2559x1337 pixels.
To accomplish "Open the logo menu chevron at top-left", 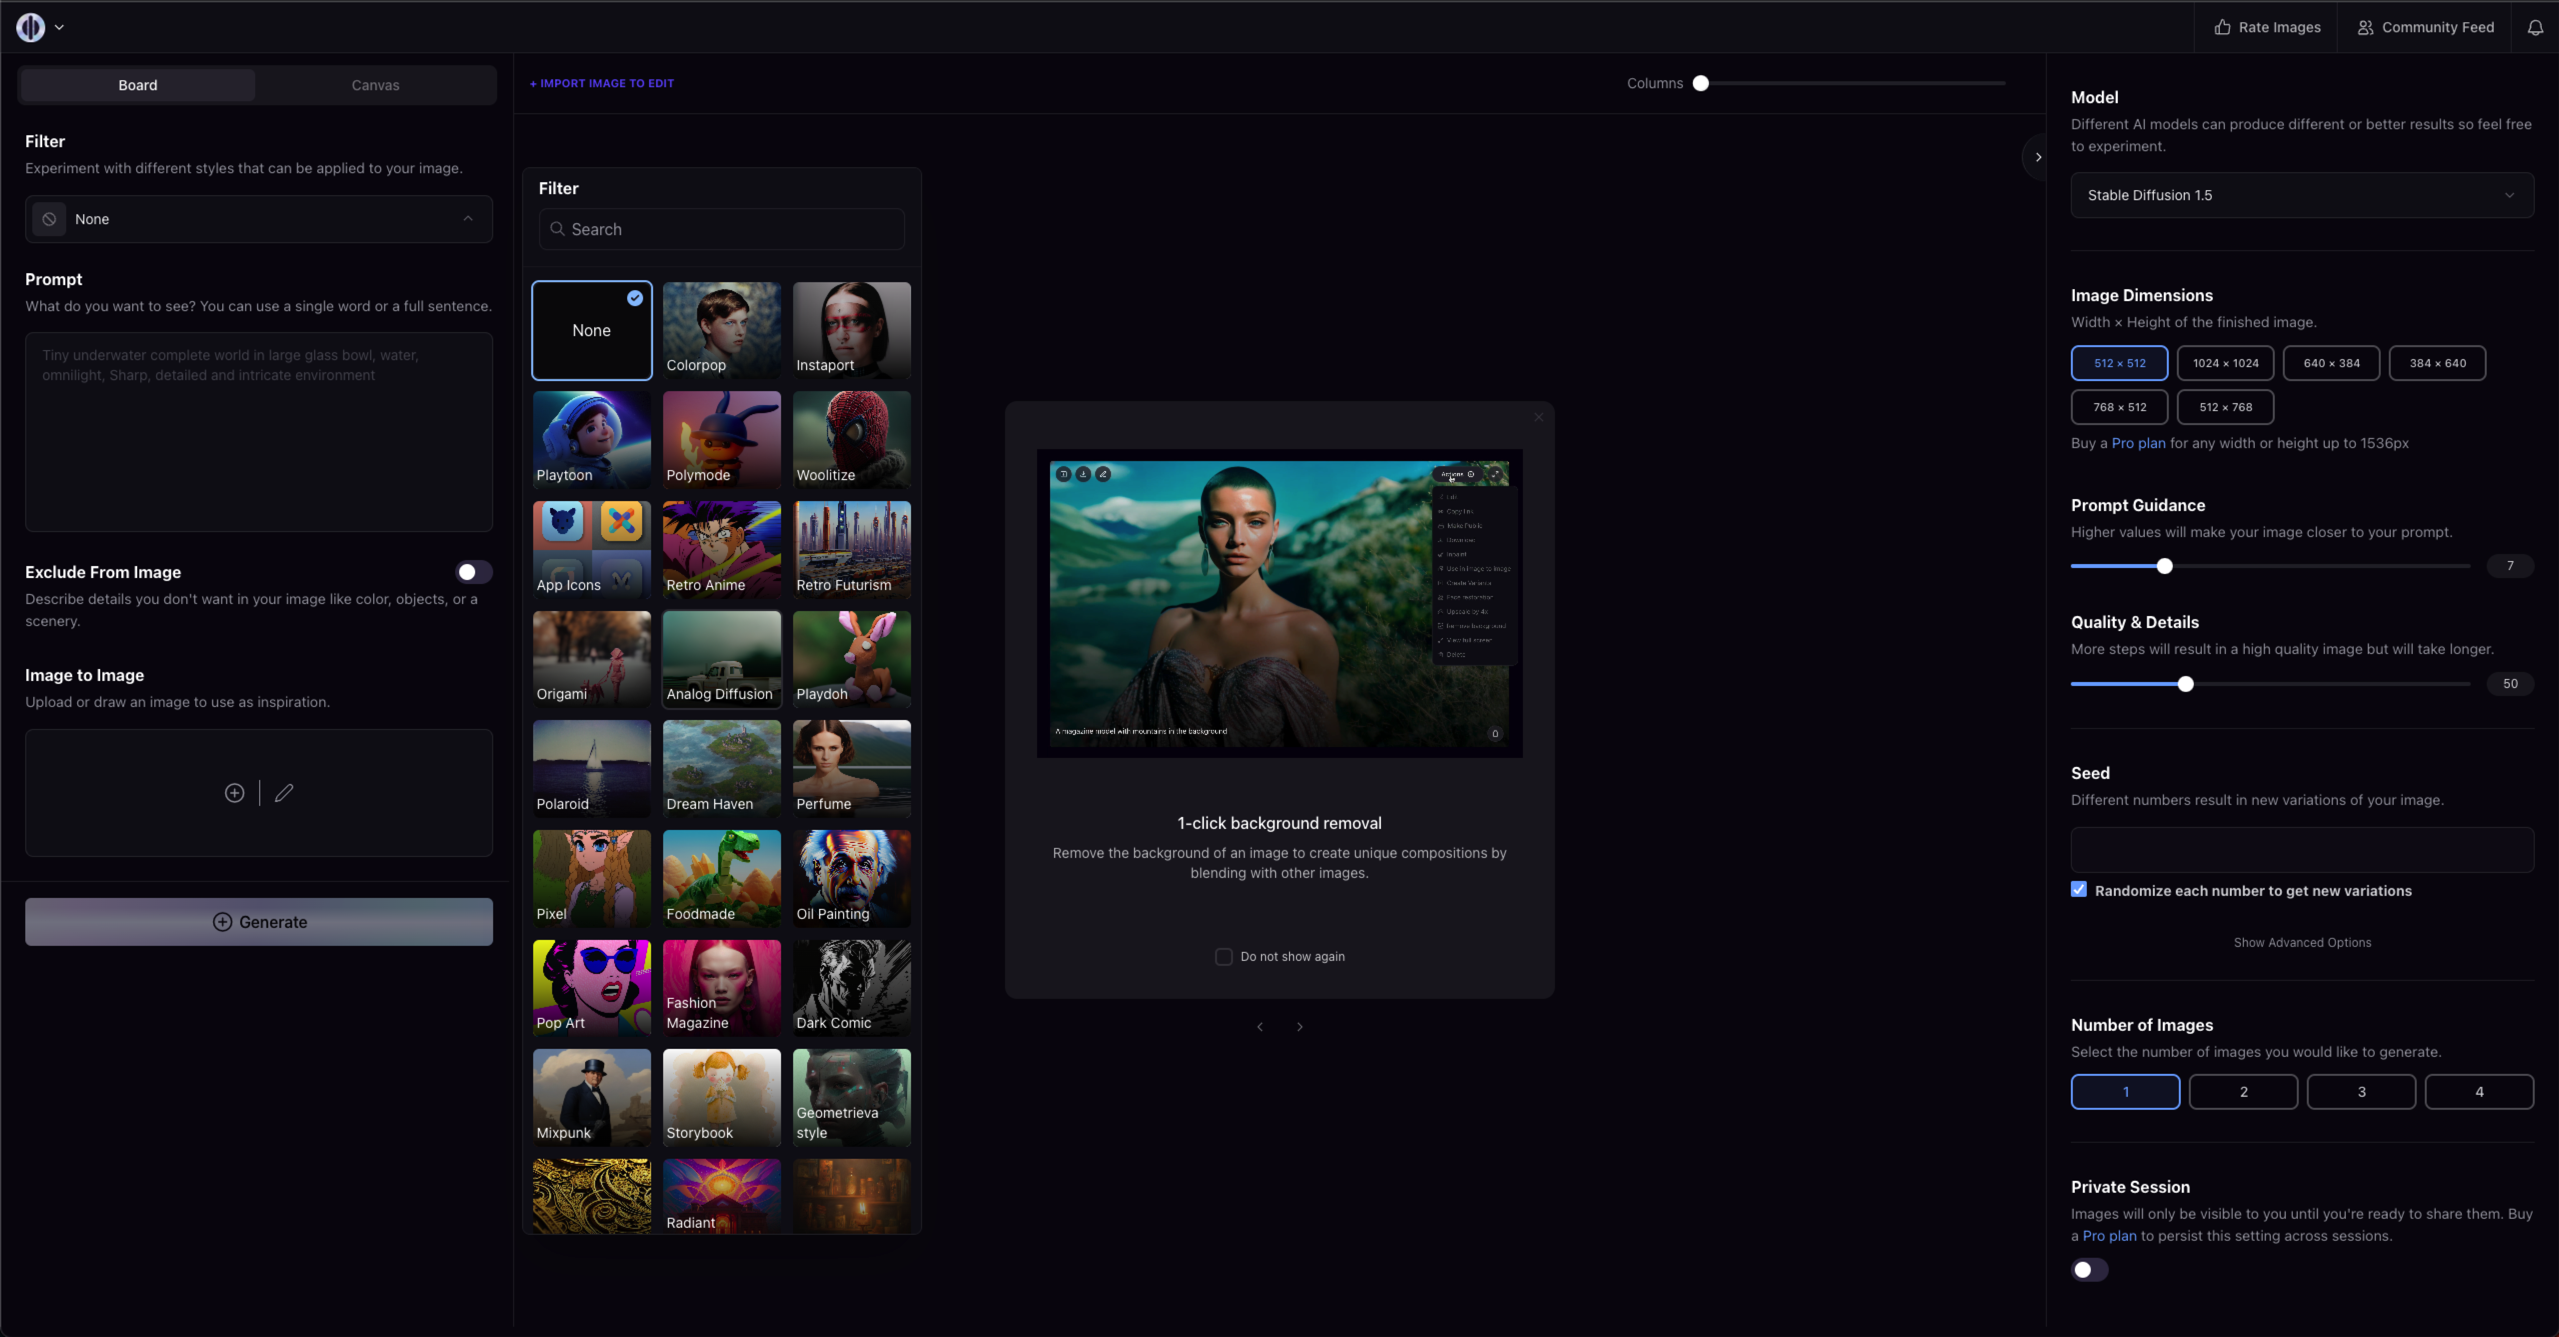I will [x=59, y=28].
